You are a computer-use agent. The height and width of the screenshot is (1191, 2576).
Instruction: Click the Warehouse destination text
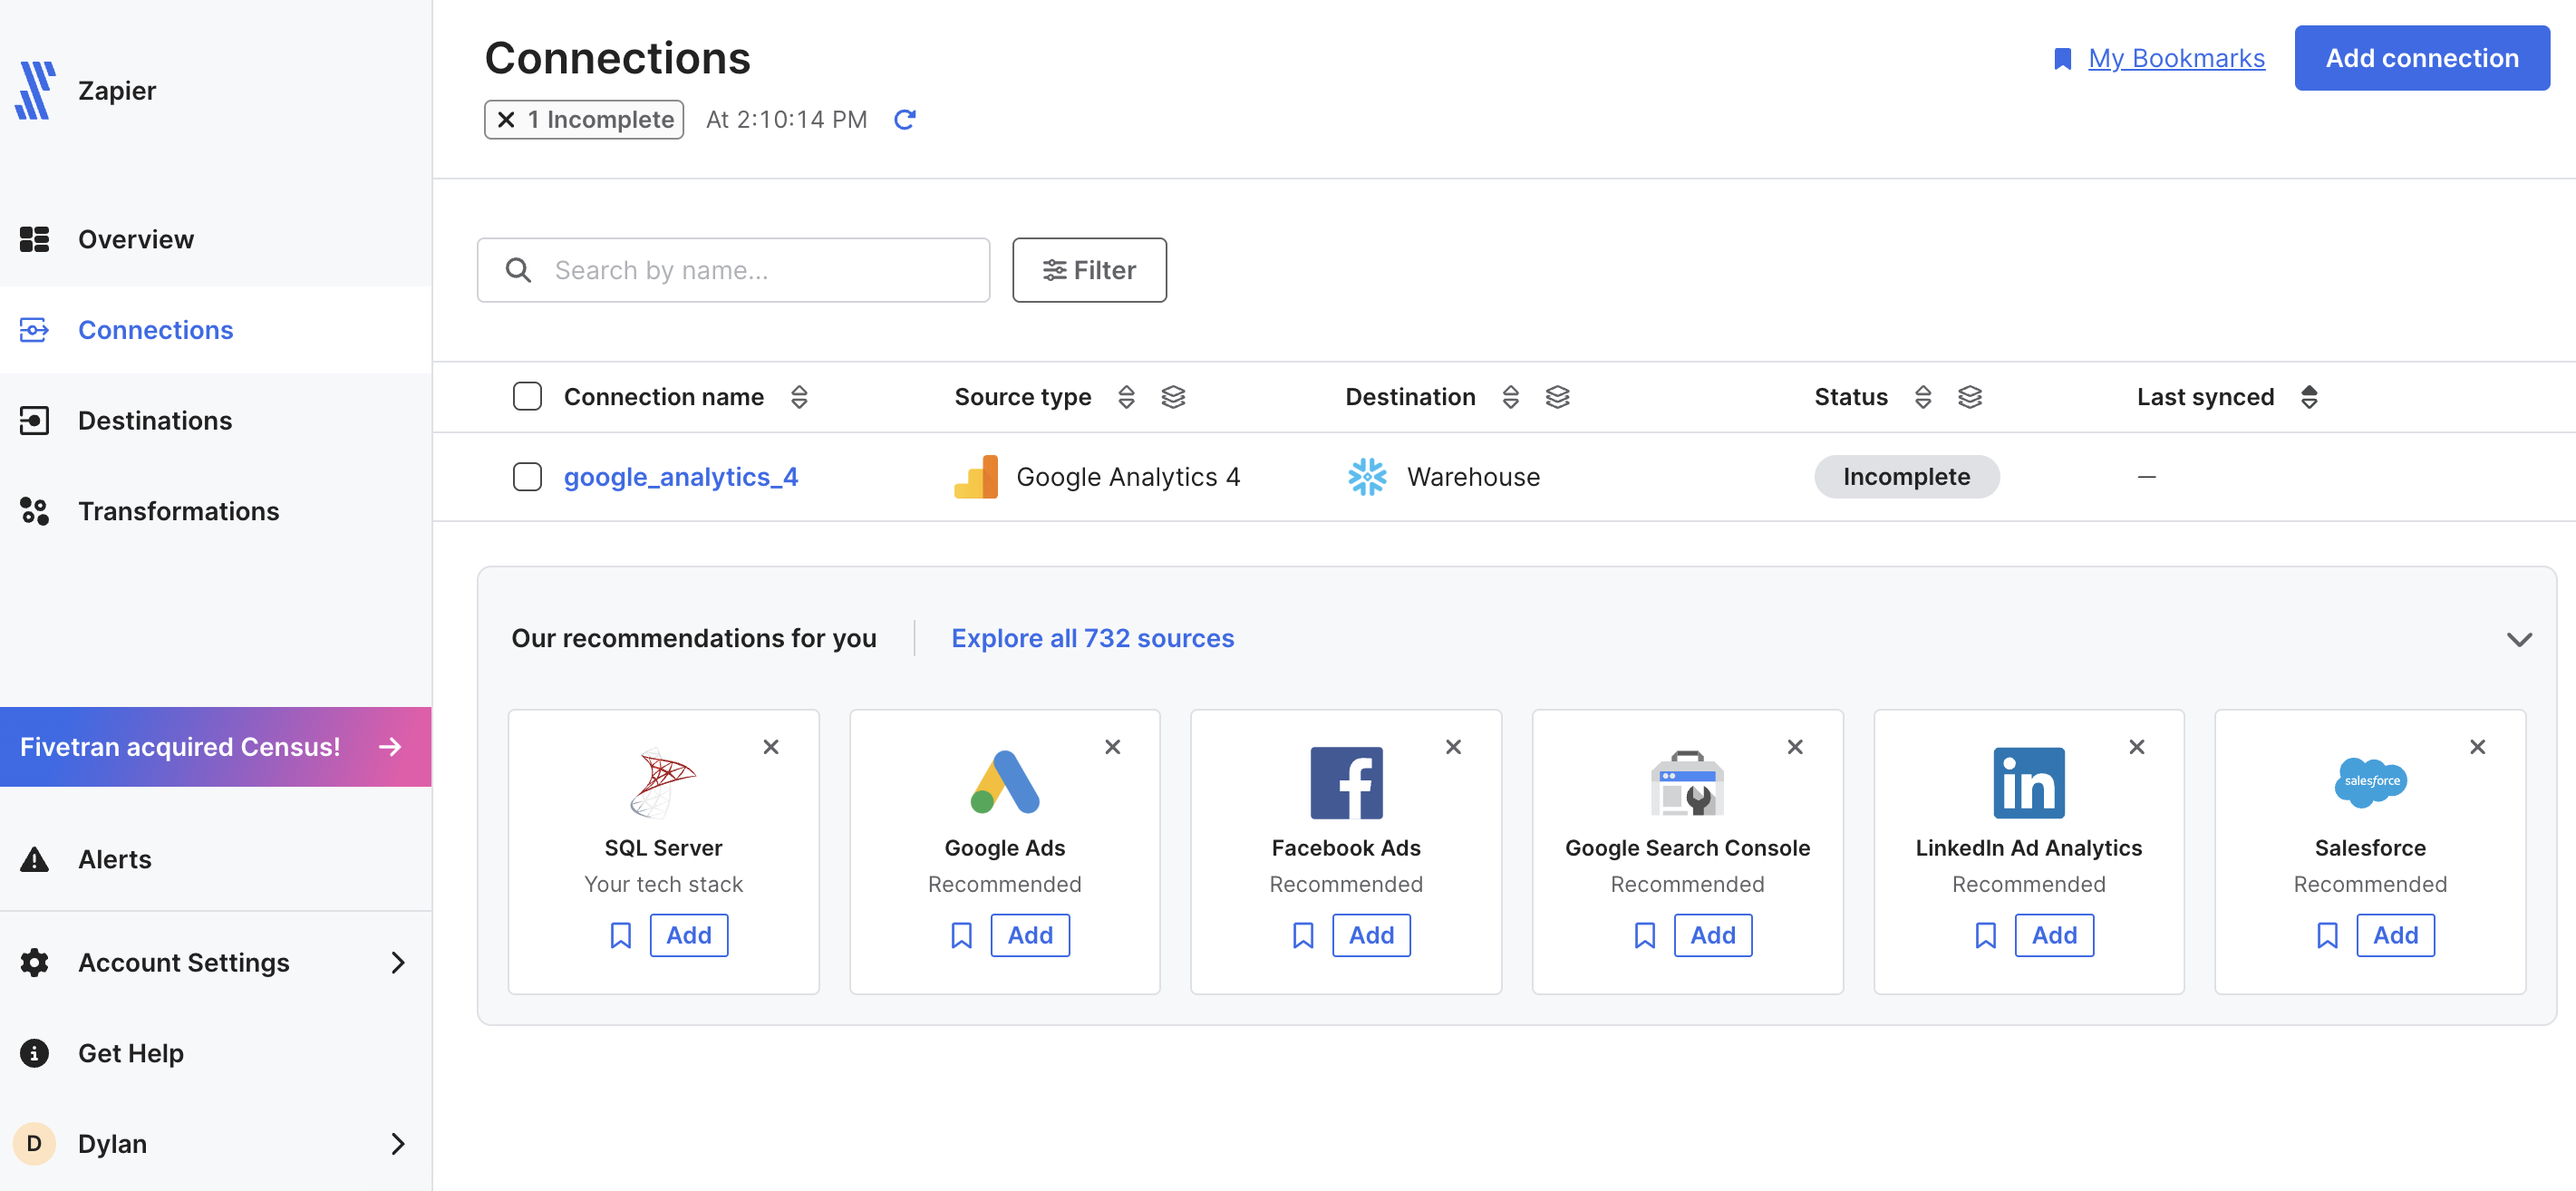tap(1473, 477)
